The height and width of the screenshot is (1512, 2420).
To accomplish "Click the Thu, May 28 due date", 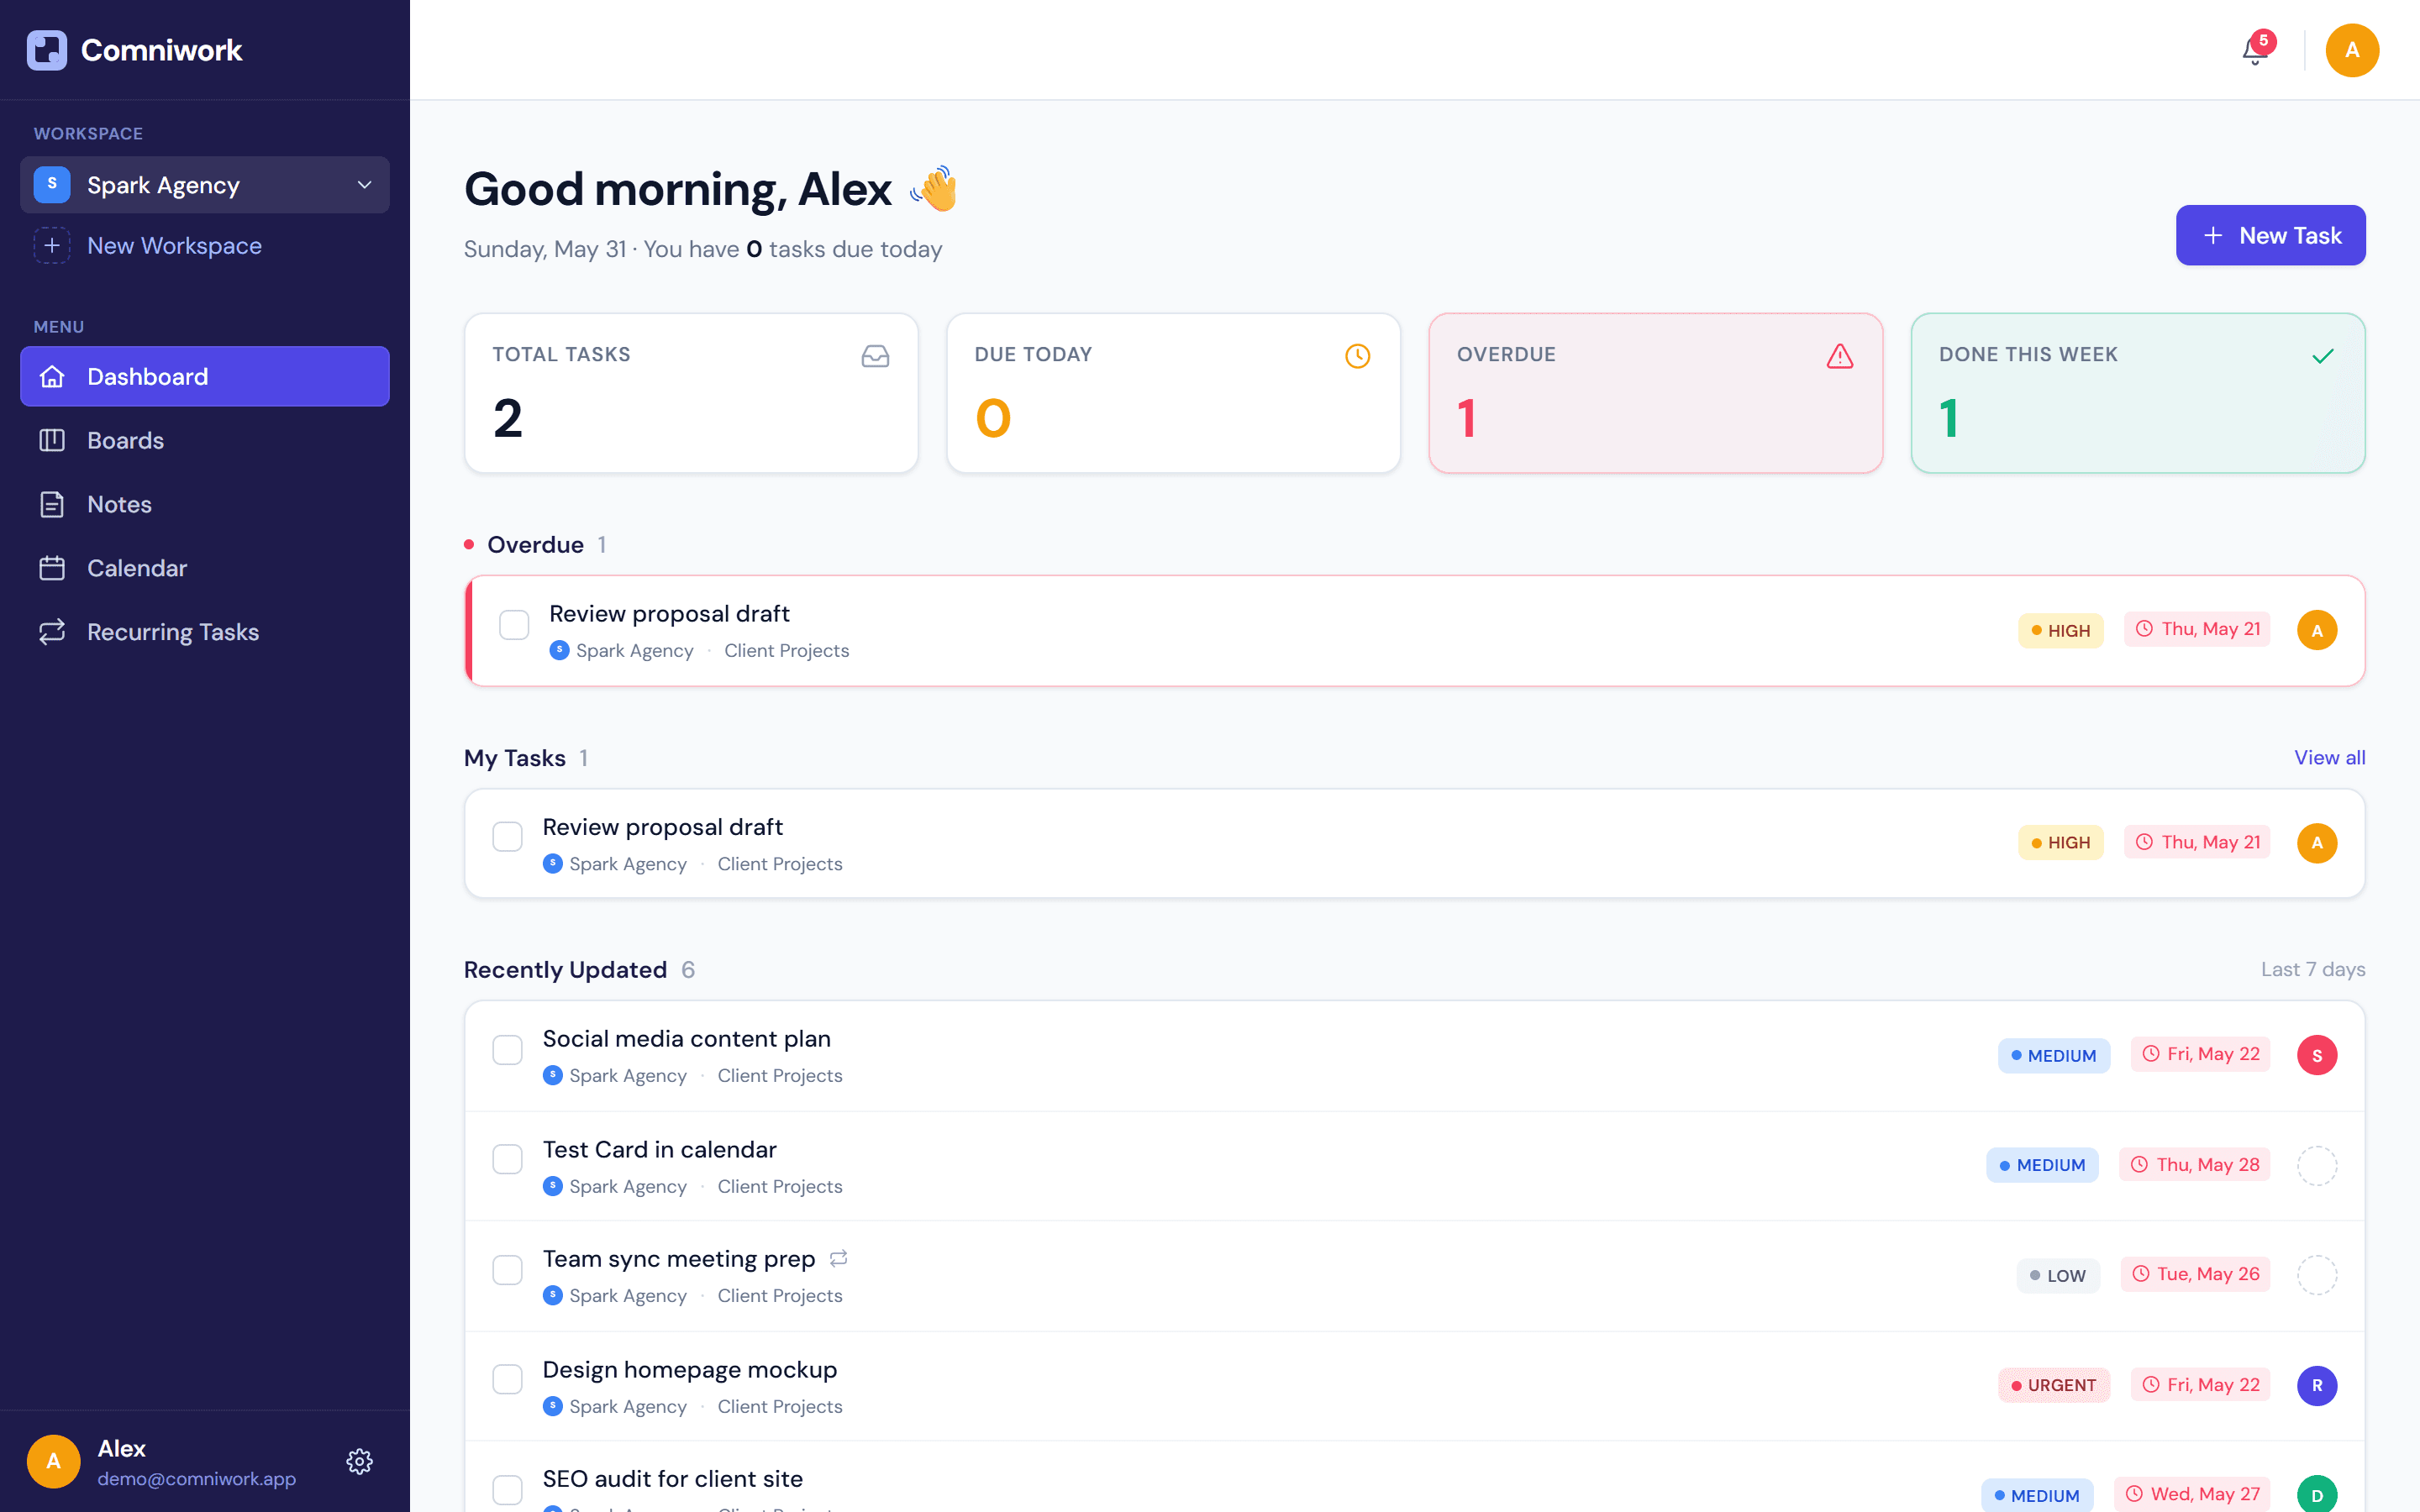I will 2194,1165.
